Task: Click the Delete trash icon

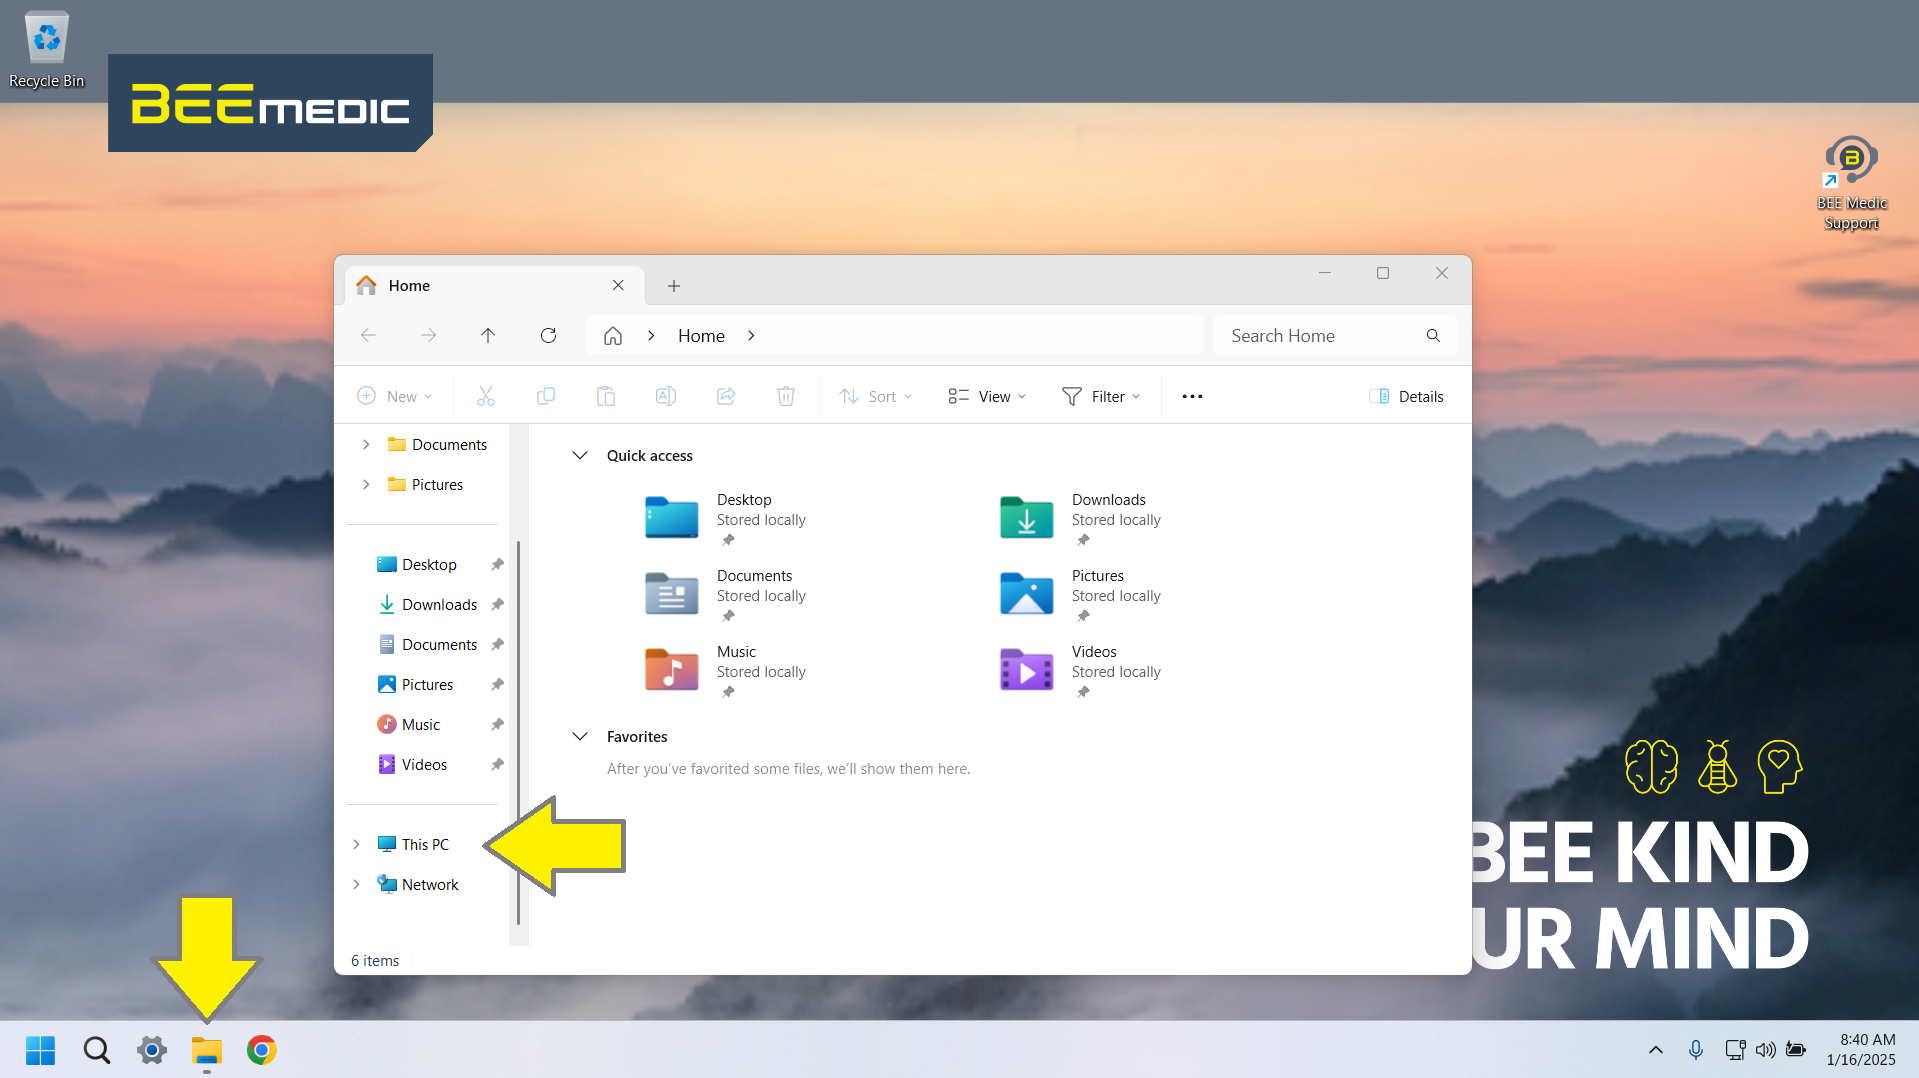Action: pos(786,396)
